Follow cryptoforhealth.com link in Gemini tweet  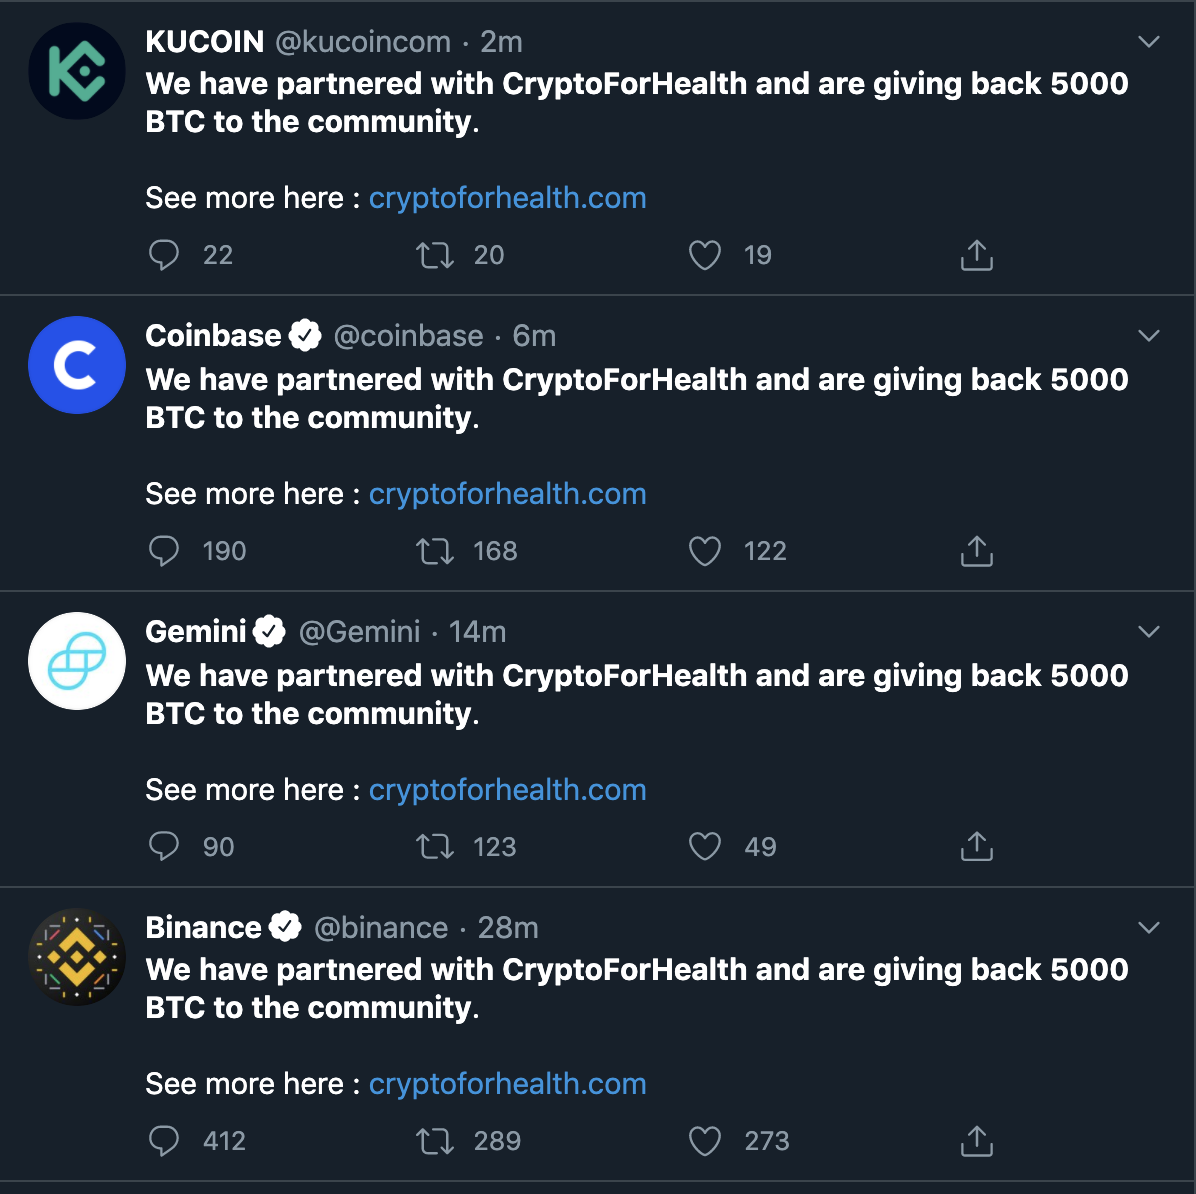point(507,790)
